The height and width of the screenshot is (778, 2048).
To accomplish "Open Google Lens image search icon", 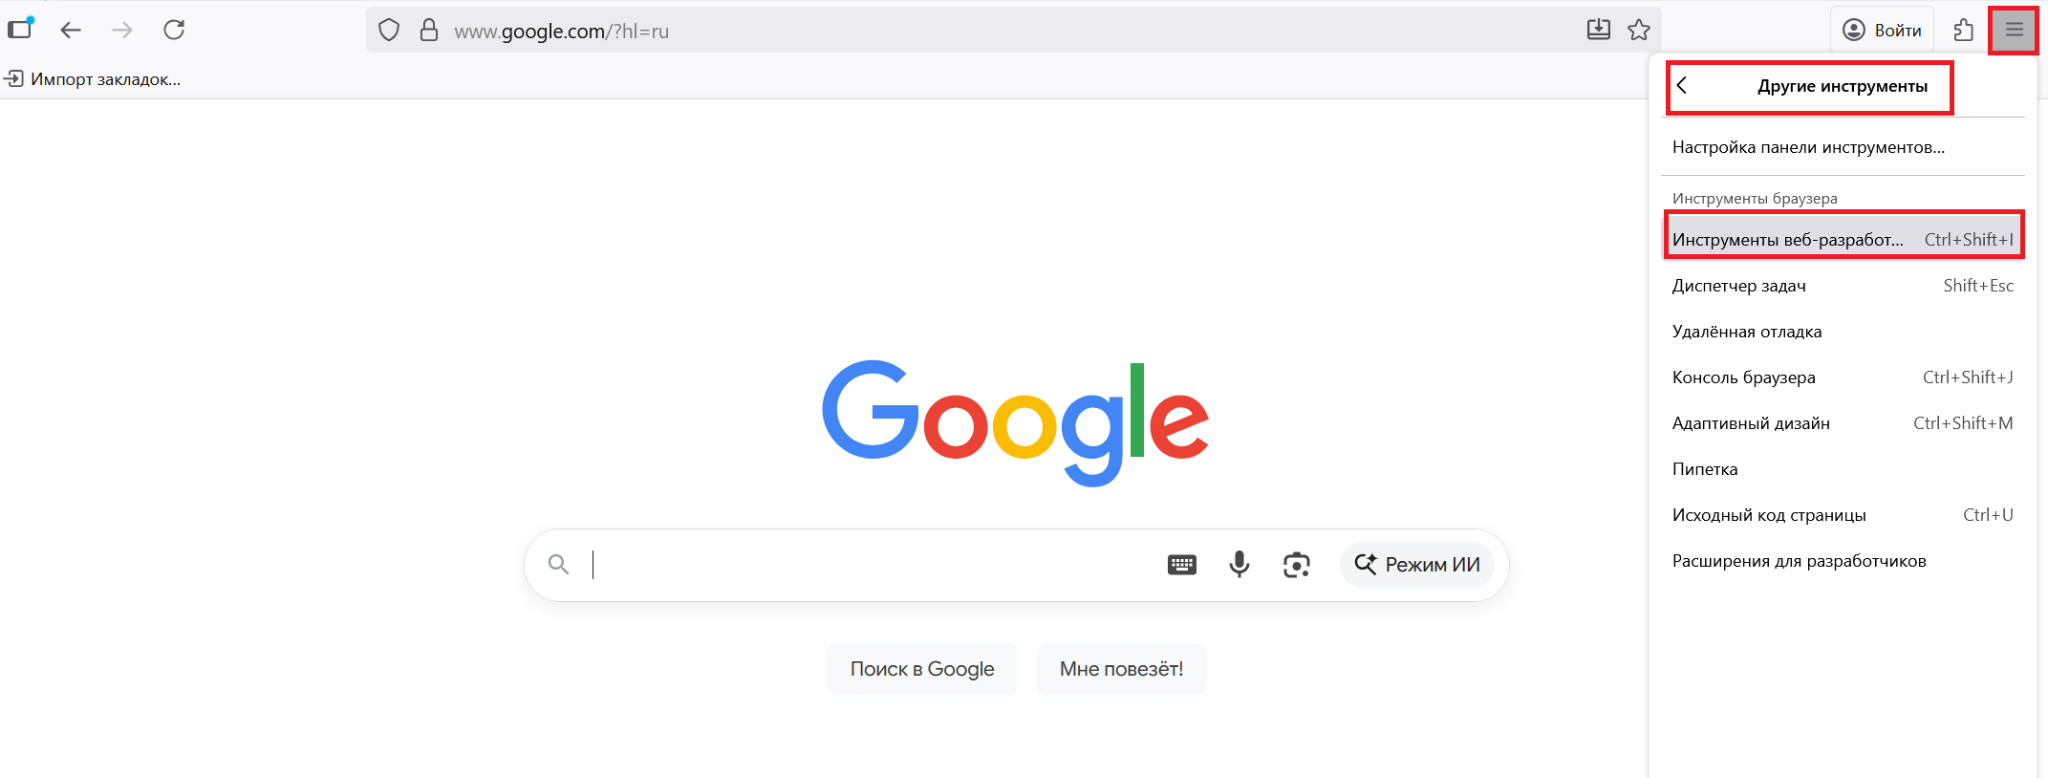I will (x=1296, y=565).
